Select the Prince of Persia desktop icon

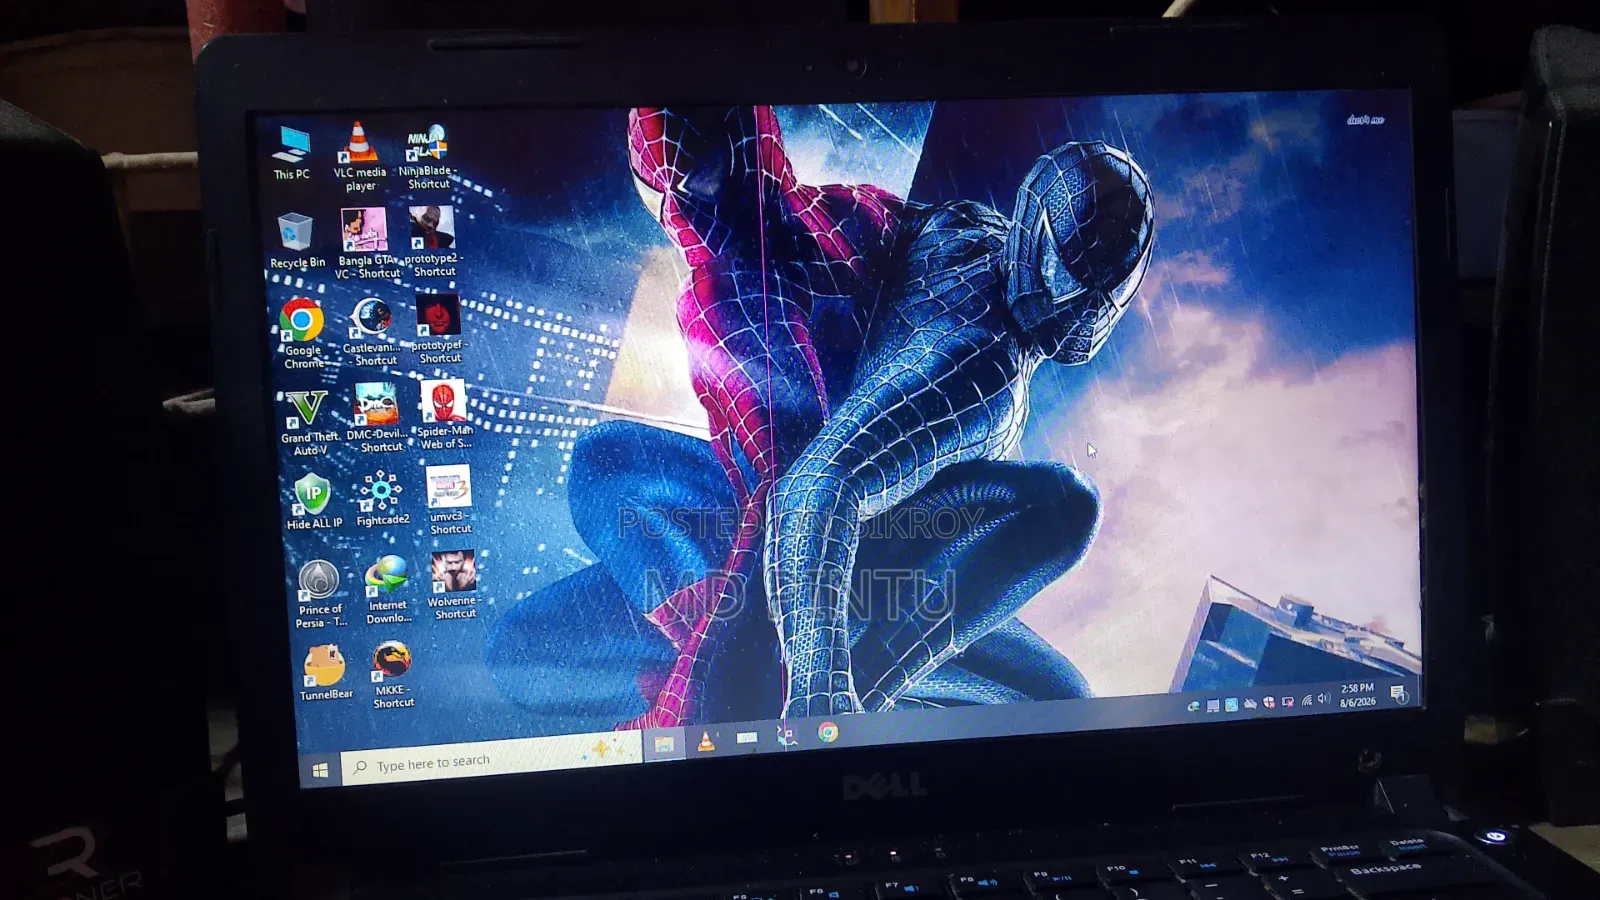tap(320, 593)
